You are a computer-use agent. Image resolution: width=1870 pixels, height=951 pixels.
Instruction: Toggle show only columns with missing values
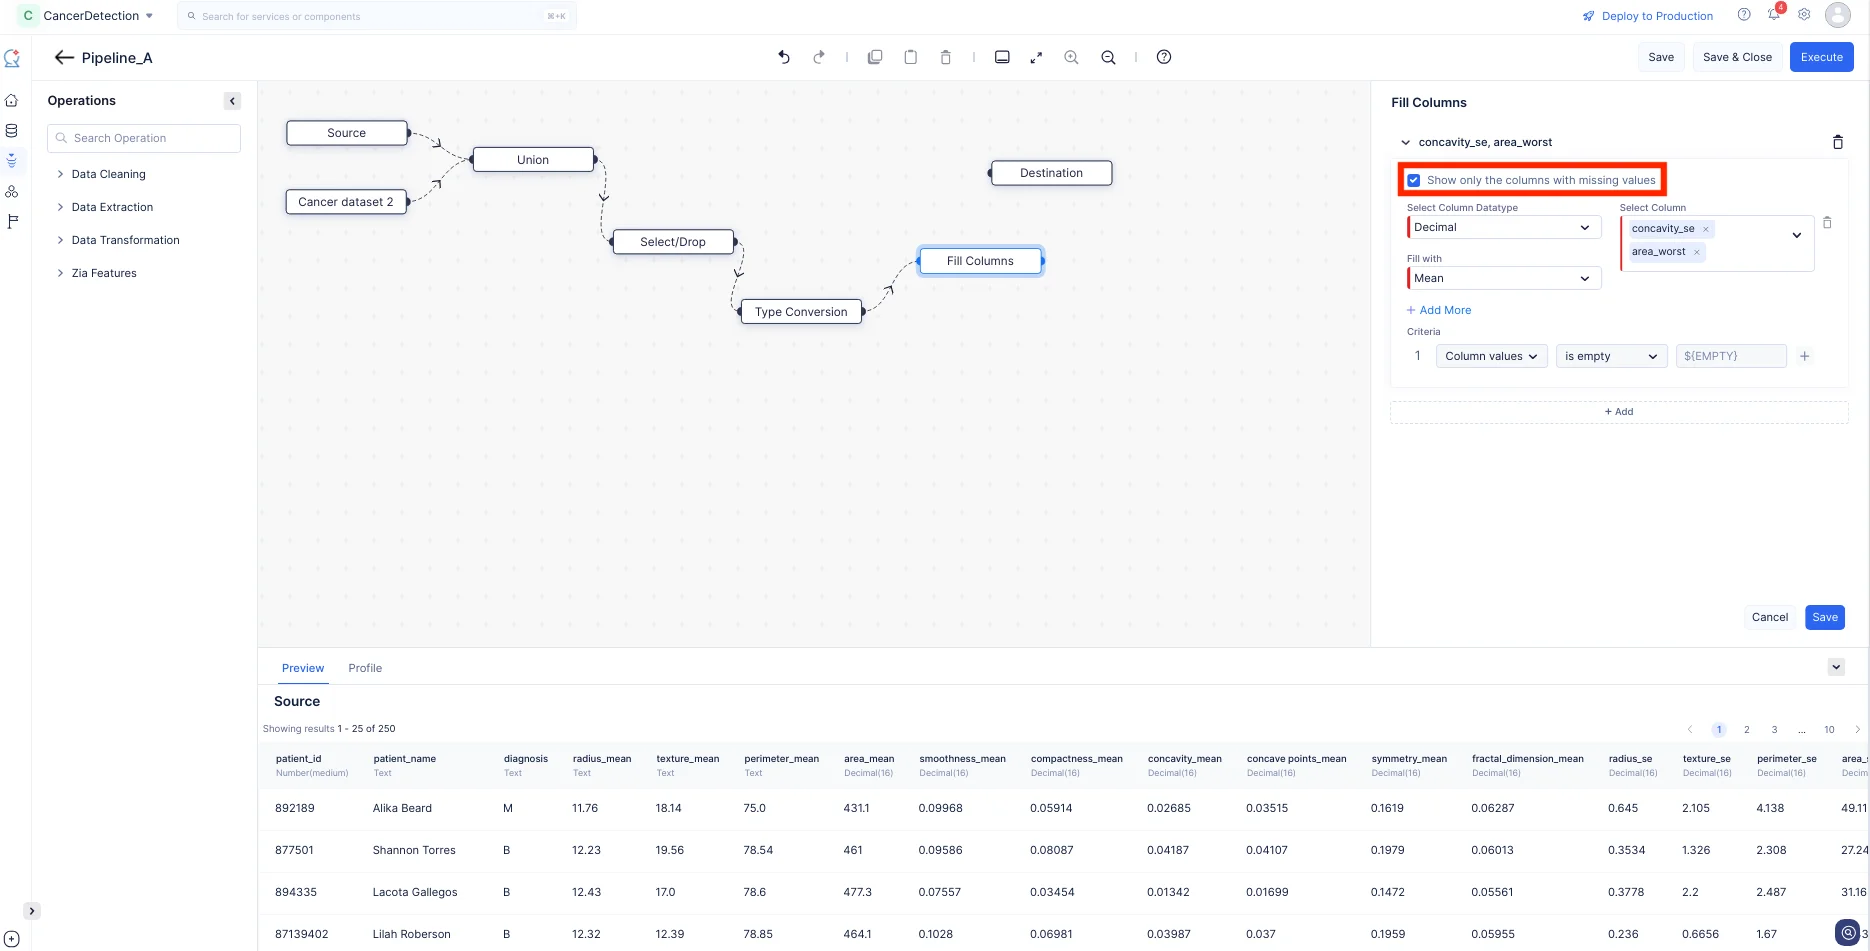tap(1414, 180)
